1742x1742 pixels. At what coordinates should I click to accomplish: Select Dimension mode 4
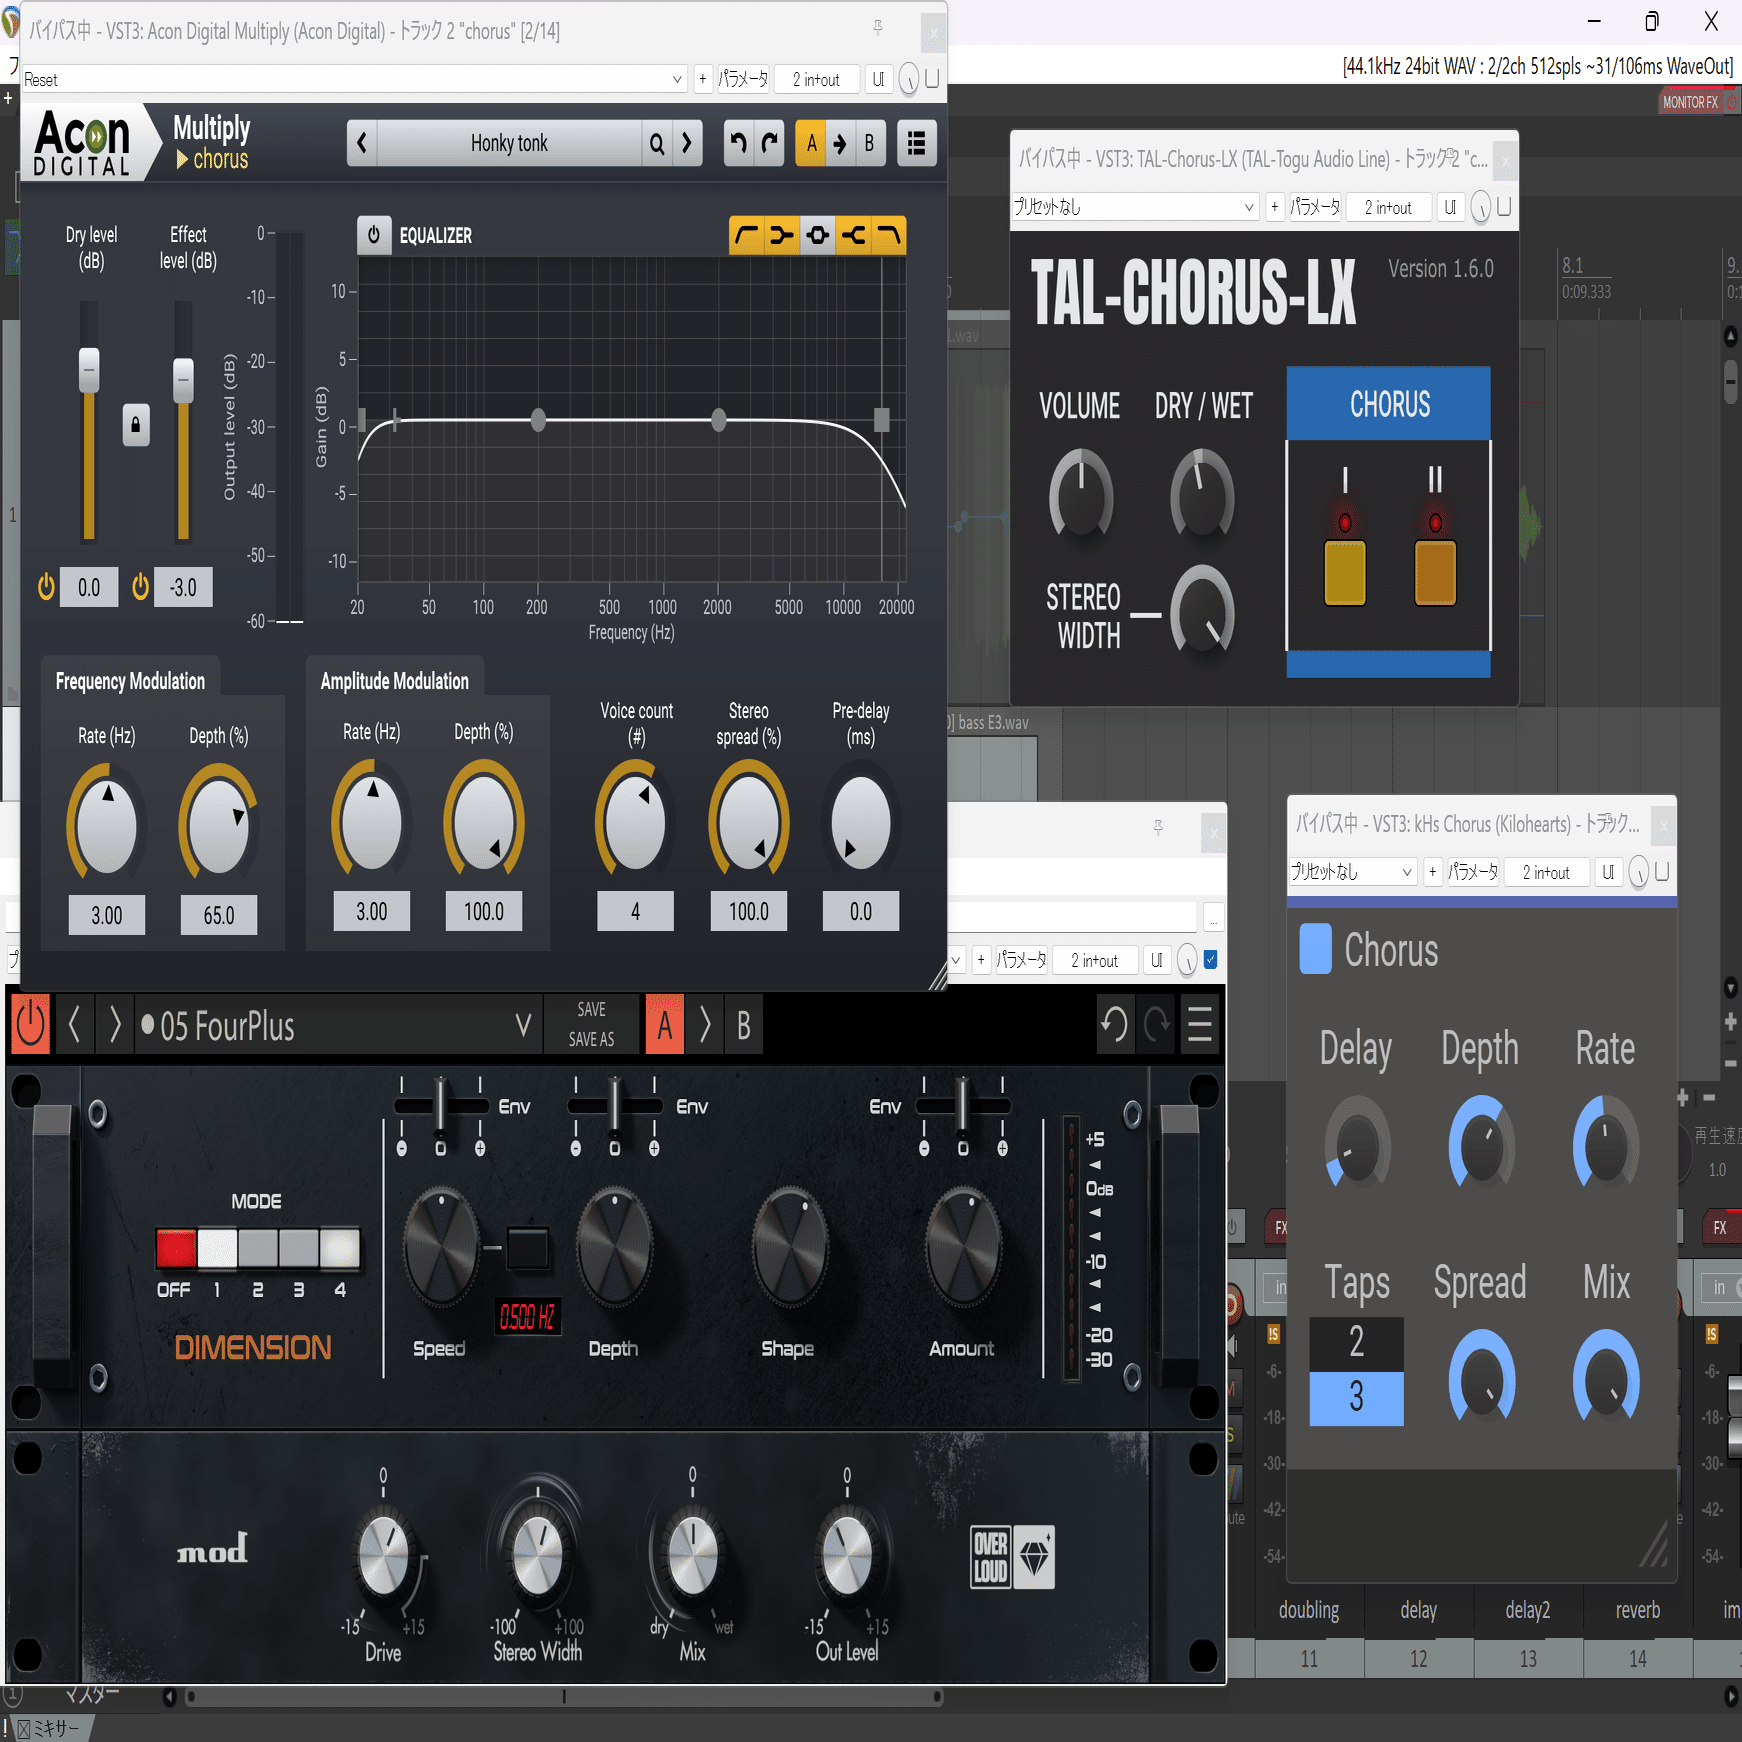click(x=339, y=1248)
